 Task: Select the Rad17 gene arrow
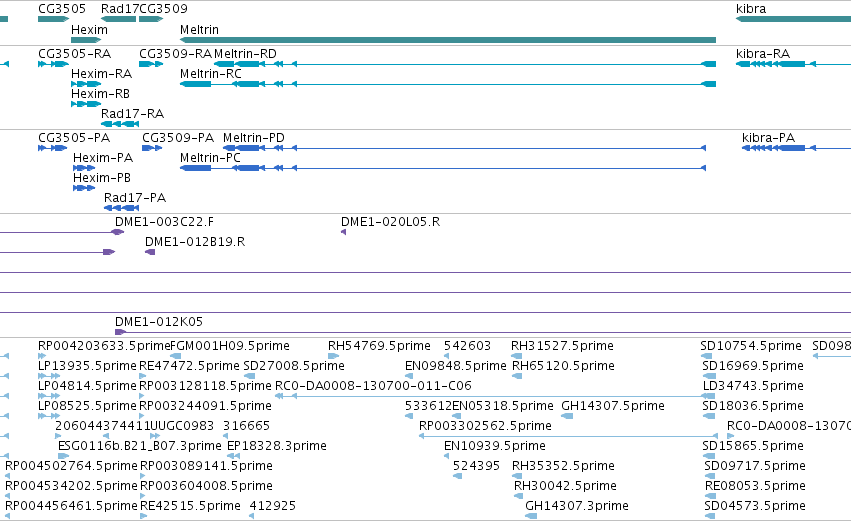click(118, 19)
